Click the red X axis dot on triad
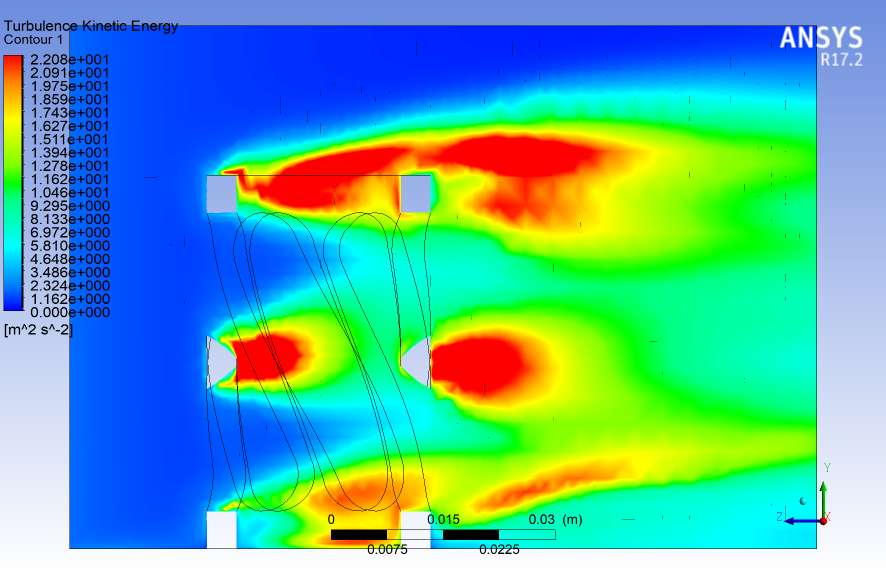 pyautogui.click(x=824, y=519)
